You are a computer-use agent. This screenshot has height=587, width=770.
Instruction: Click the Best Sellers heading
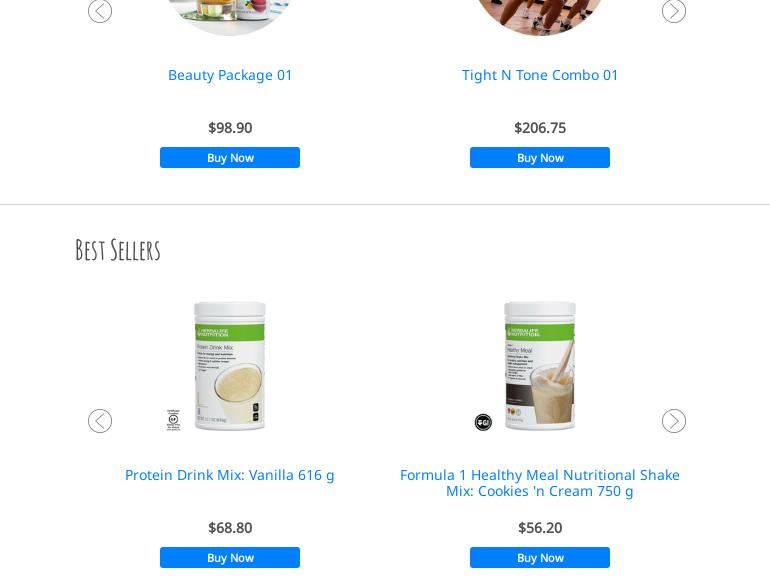[x=118, y=250]
